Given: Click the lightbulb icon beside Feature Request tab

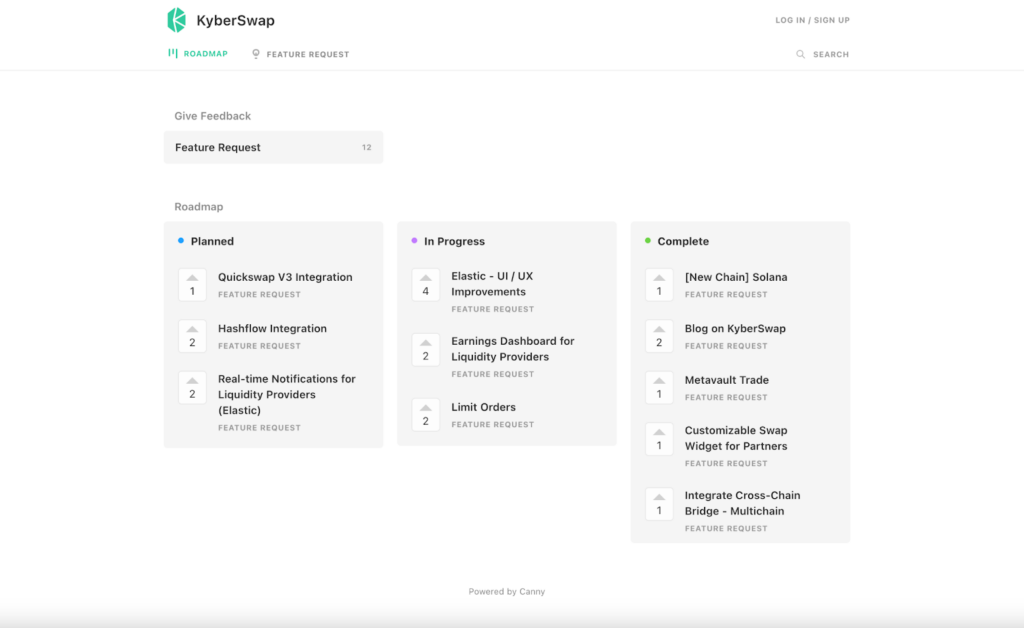Looking at the screenshot, I should tap(256, 54).
